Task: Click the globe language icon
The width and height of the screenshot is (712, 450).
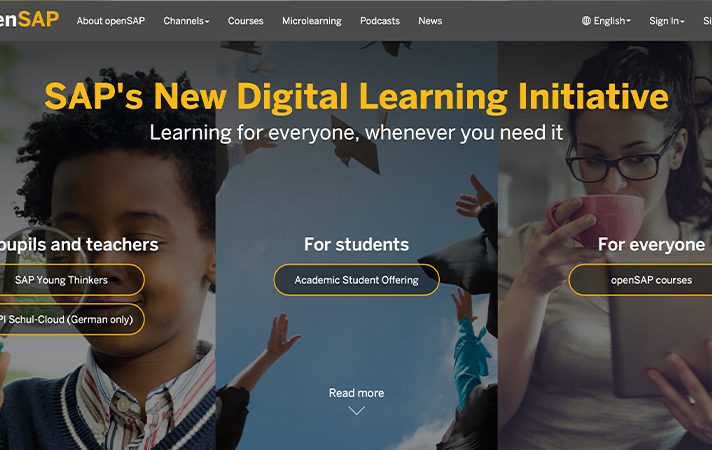Action: click(586, 20)
